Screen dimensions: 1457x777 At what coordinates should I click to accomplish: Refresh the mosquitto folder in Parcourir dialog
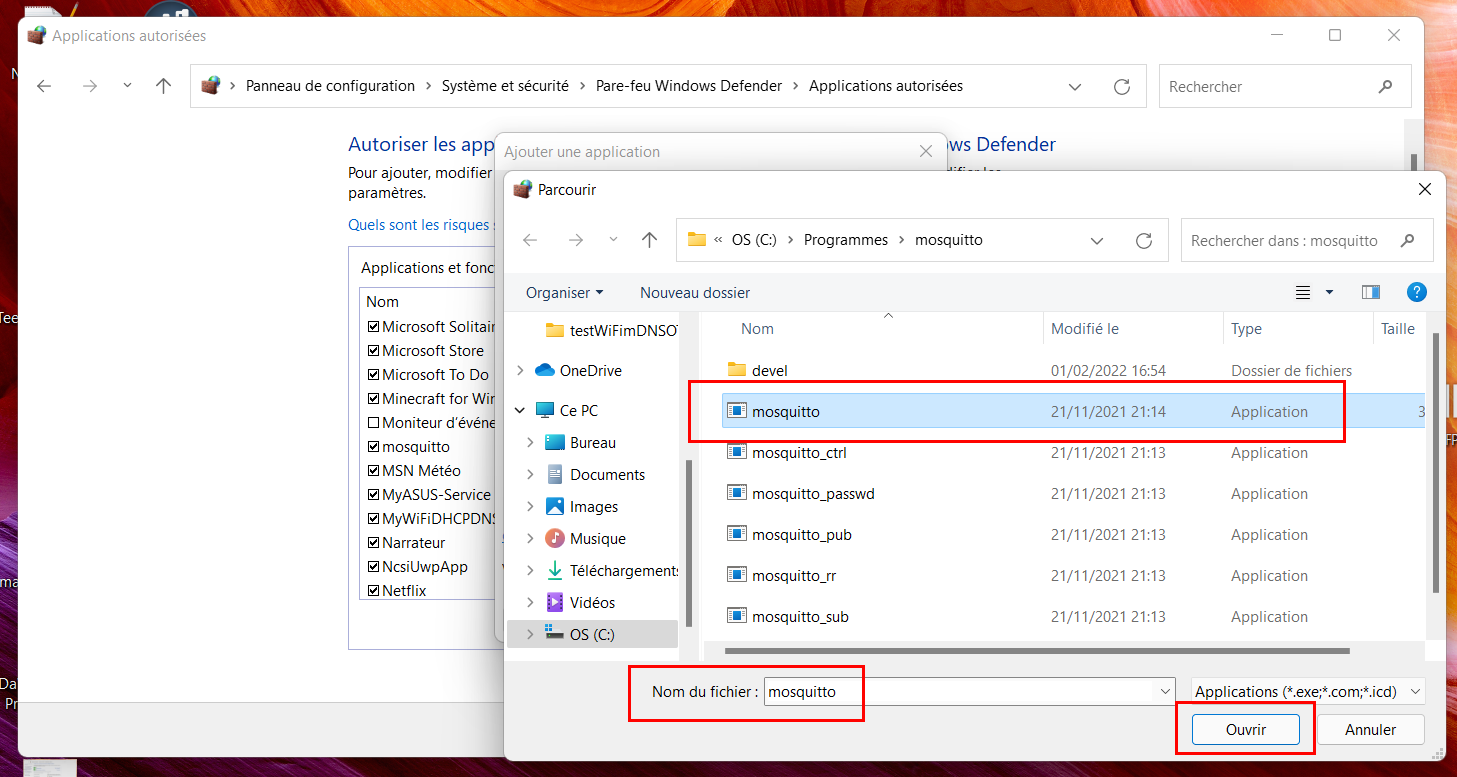(x=1144, y=241)
